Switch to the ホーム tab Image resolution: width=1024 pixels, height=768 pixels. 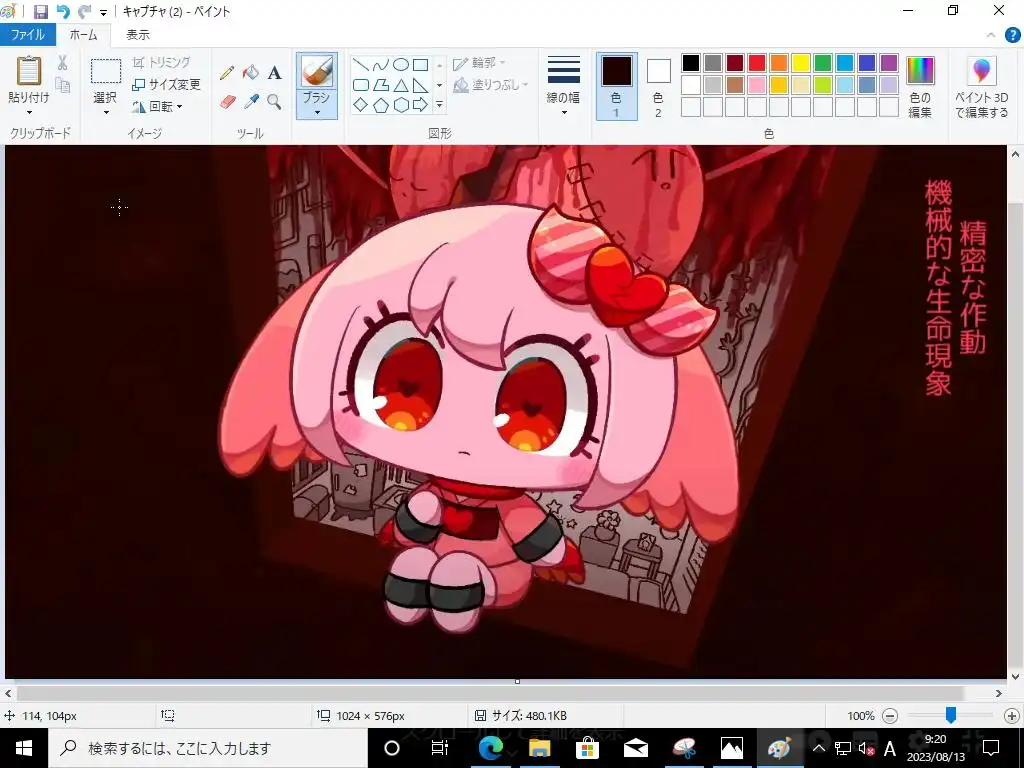pyautogui.click(x=84, y=35)
